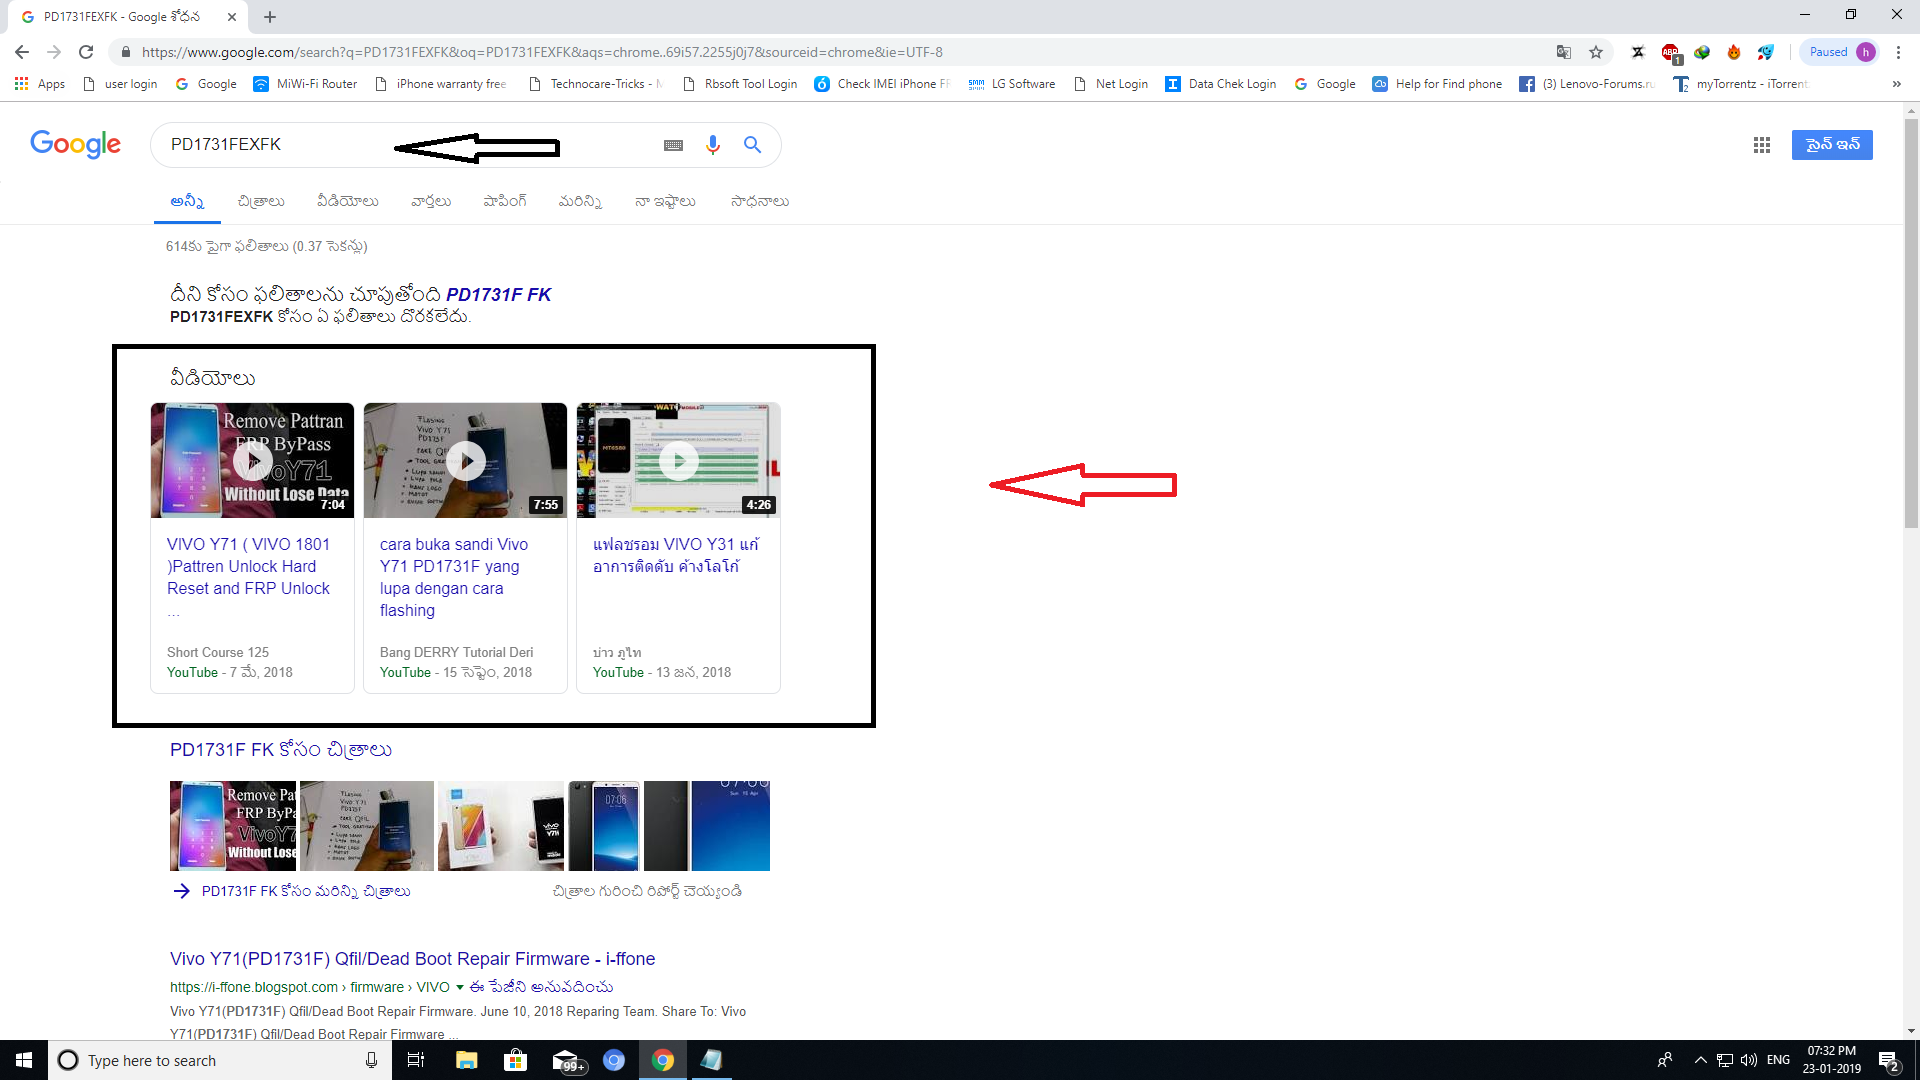Show more bookmarks with the chevron
The width and height of the screenshot is (1920, 1080).
coord(1897,84)
